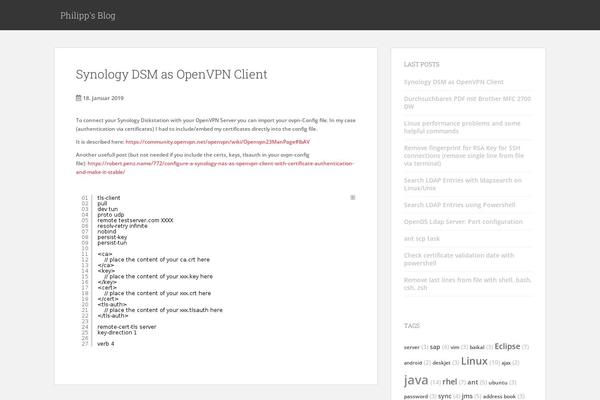
Task: Select the vim tag
Action: [x=455, y=348]
